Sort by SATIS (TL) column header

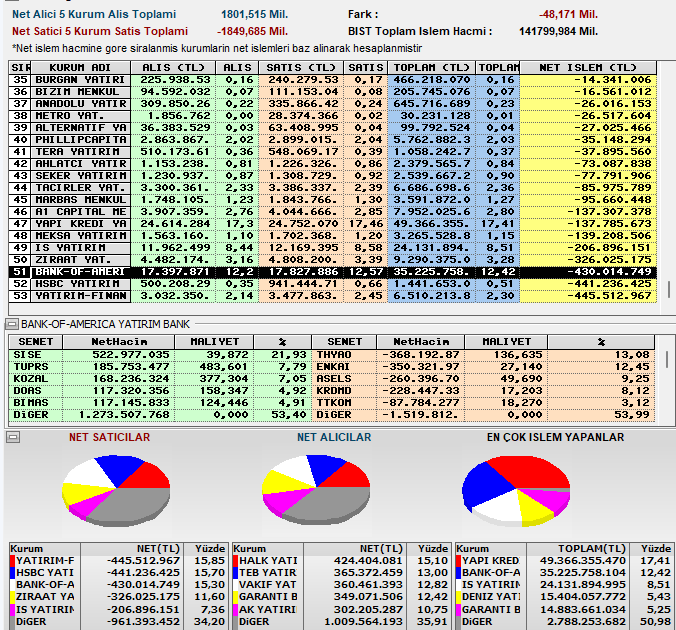tap(300, 68)
